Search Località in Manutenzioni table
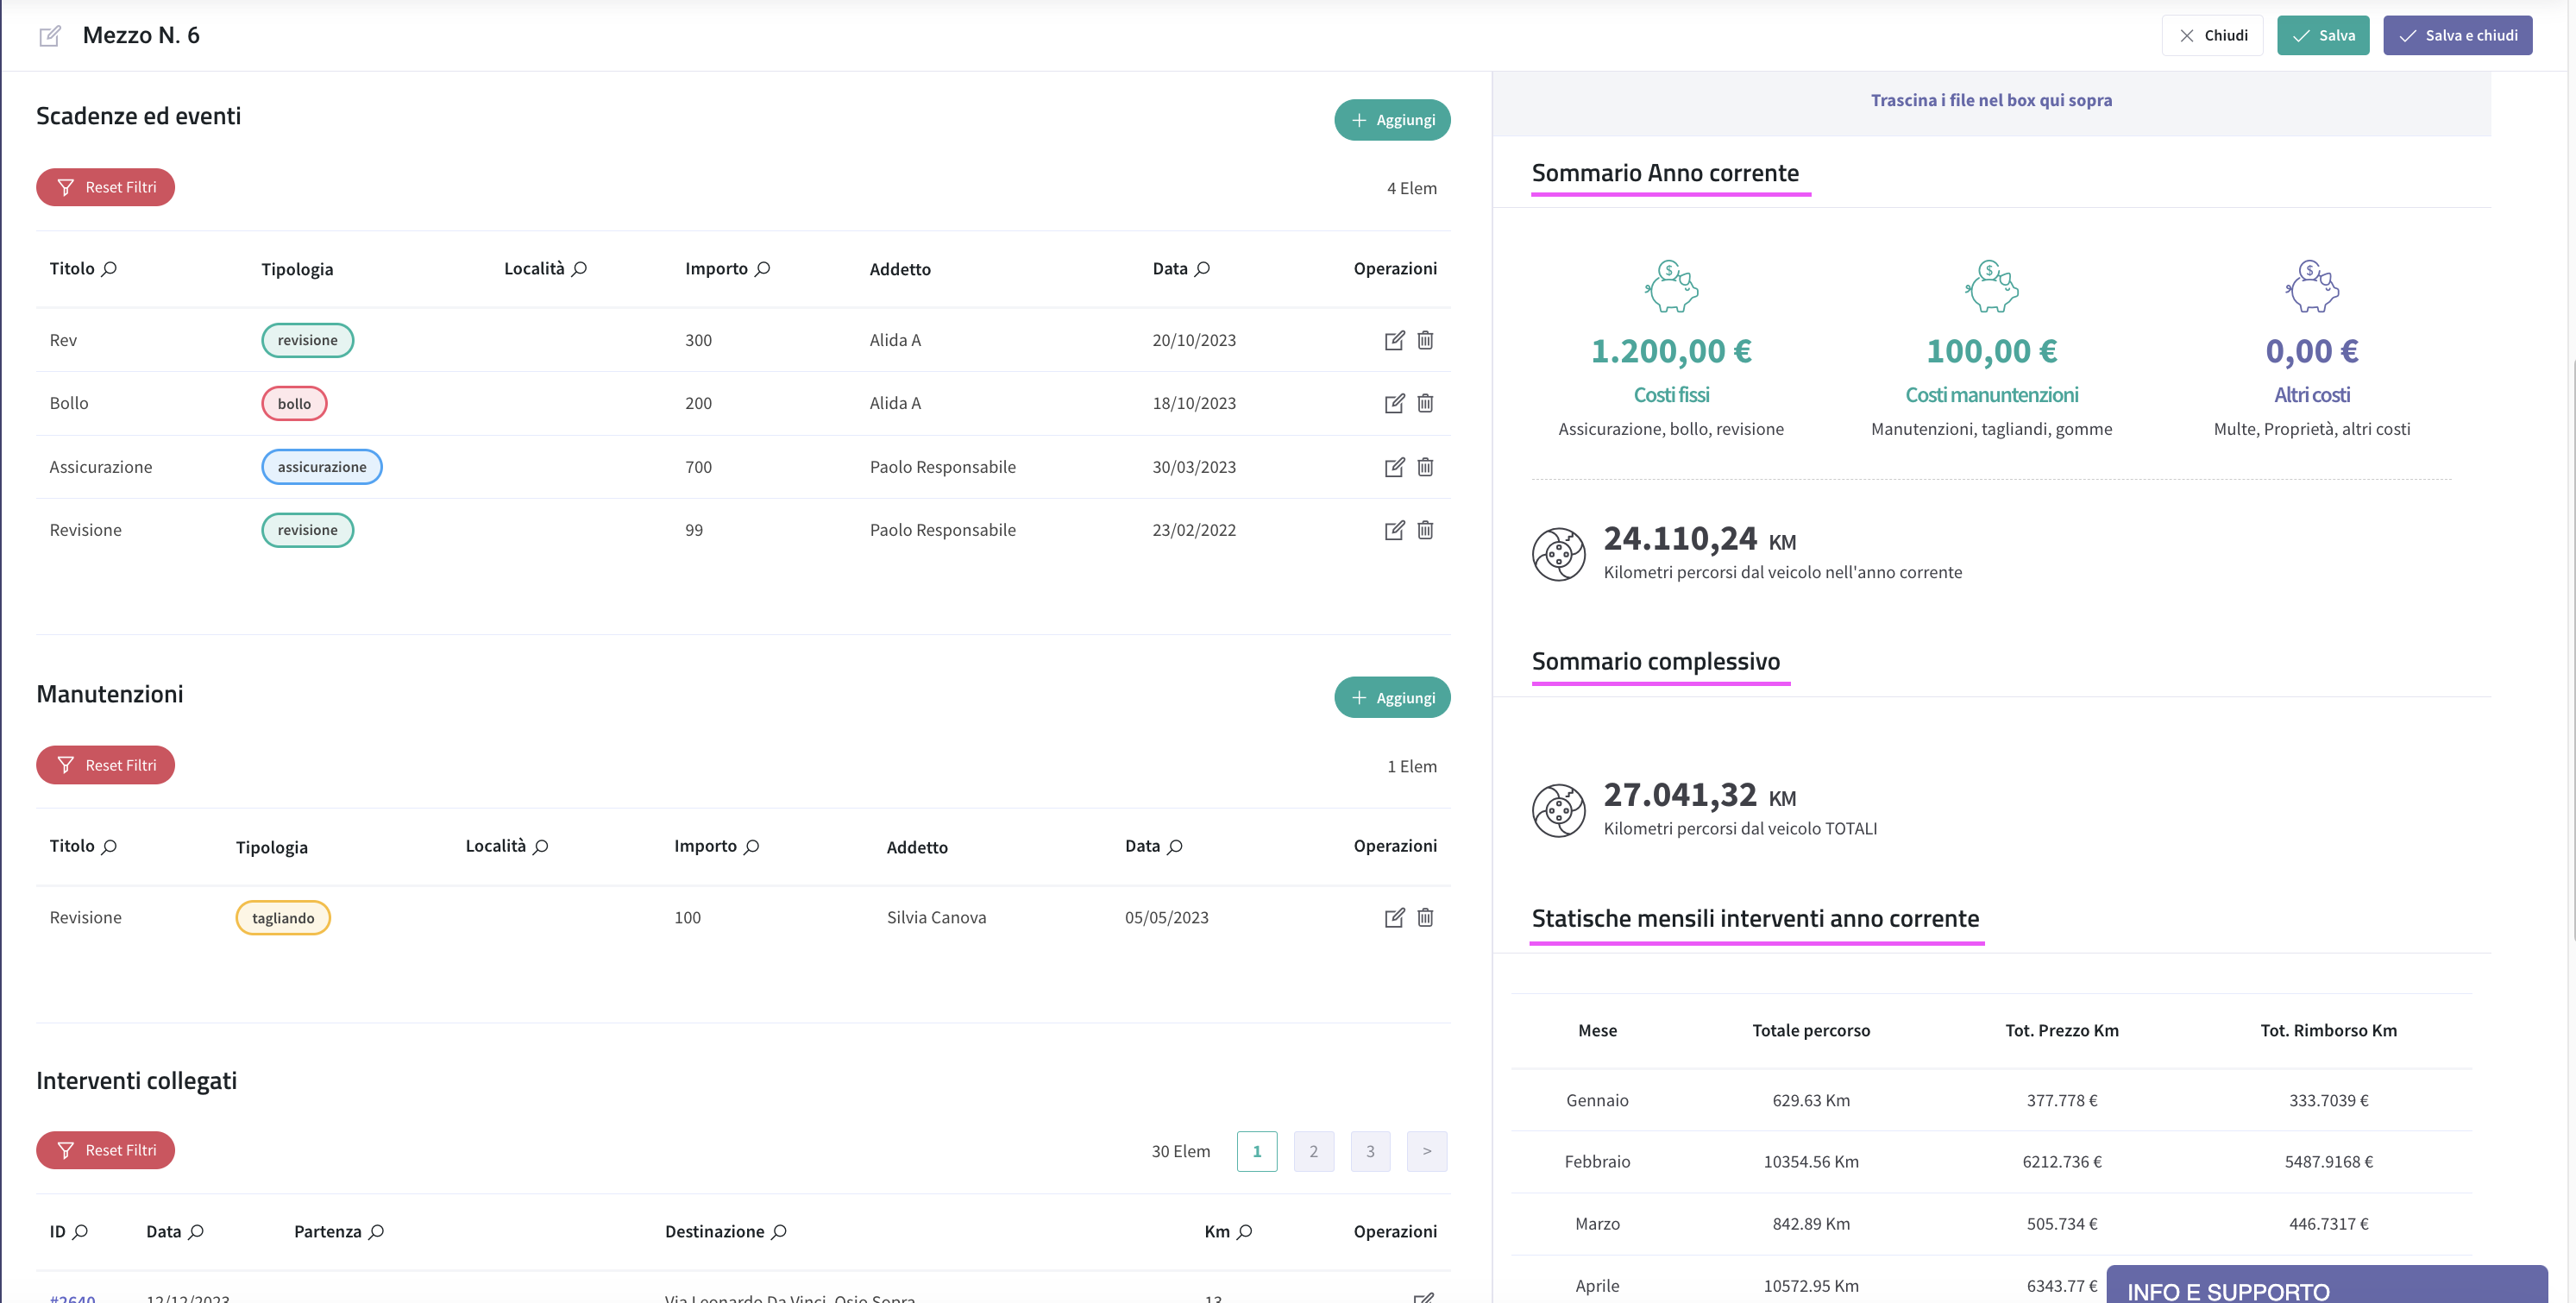The height and width of the screenshot is (1303, 2576). [541, 846]
